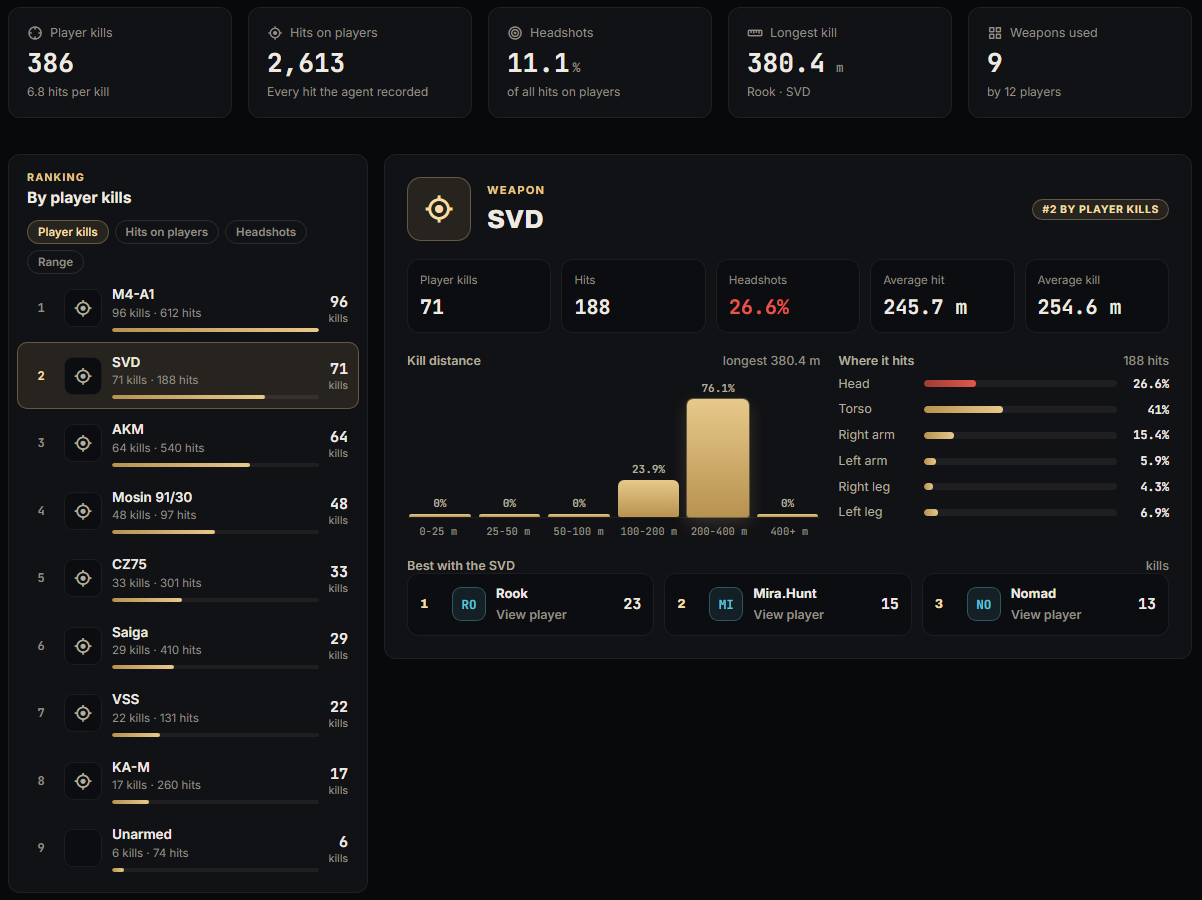Click the Mosin 91/30 weapon icon

pyautogui.click(x=83, y=510)
